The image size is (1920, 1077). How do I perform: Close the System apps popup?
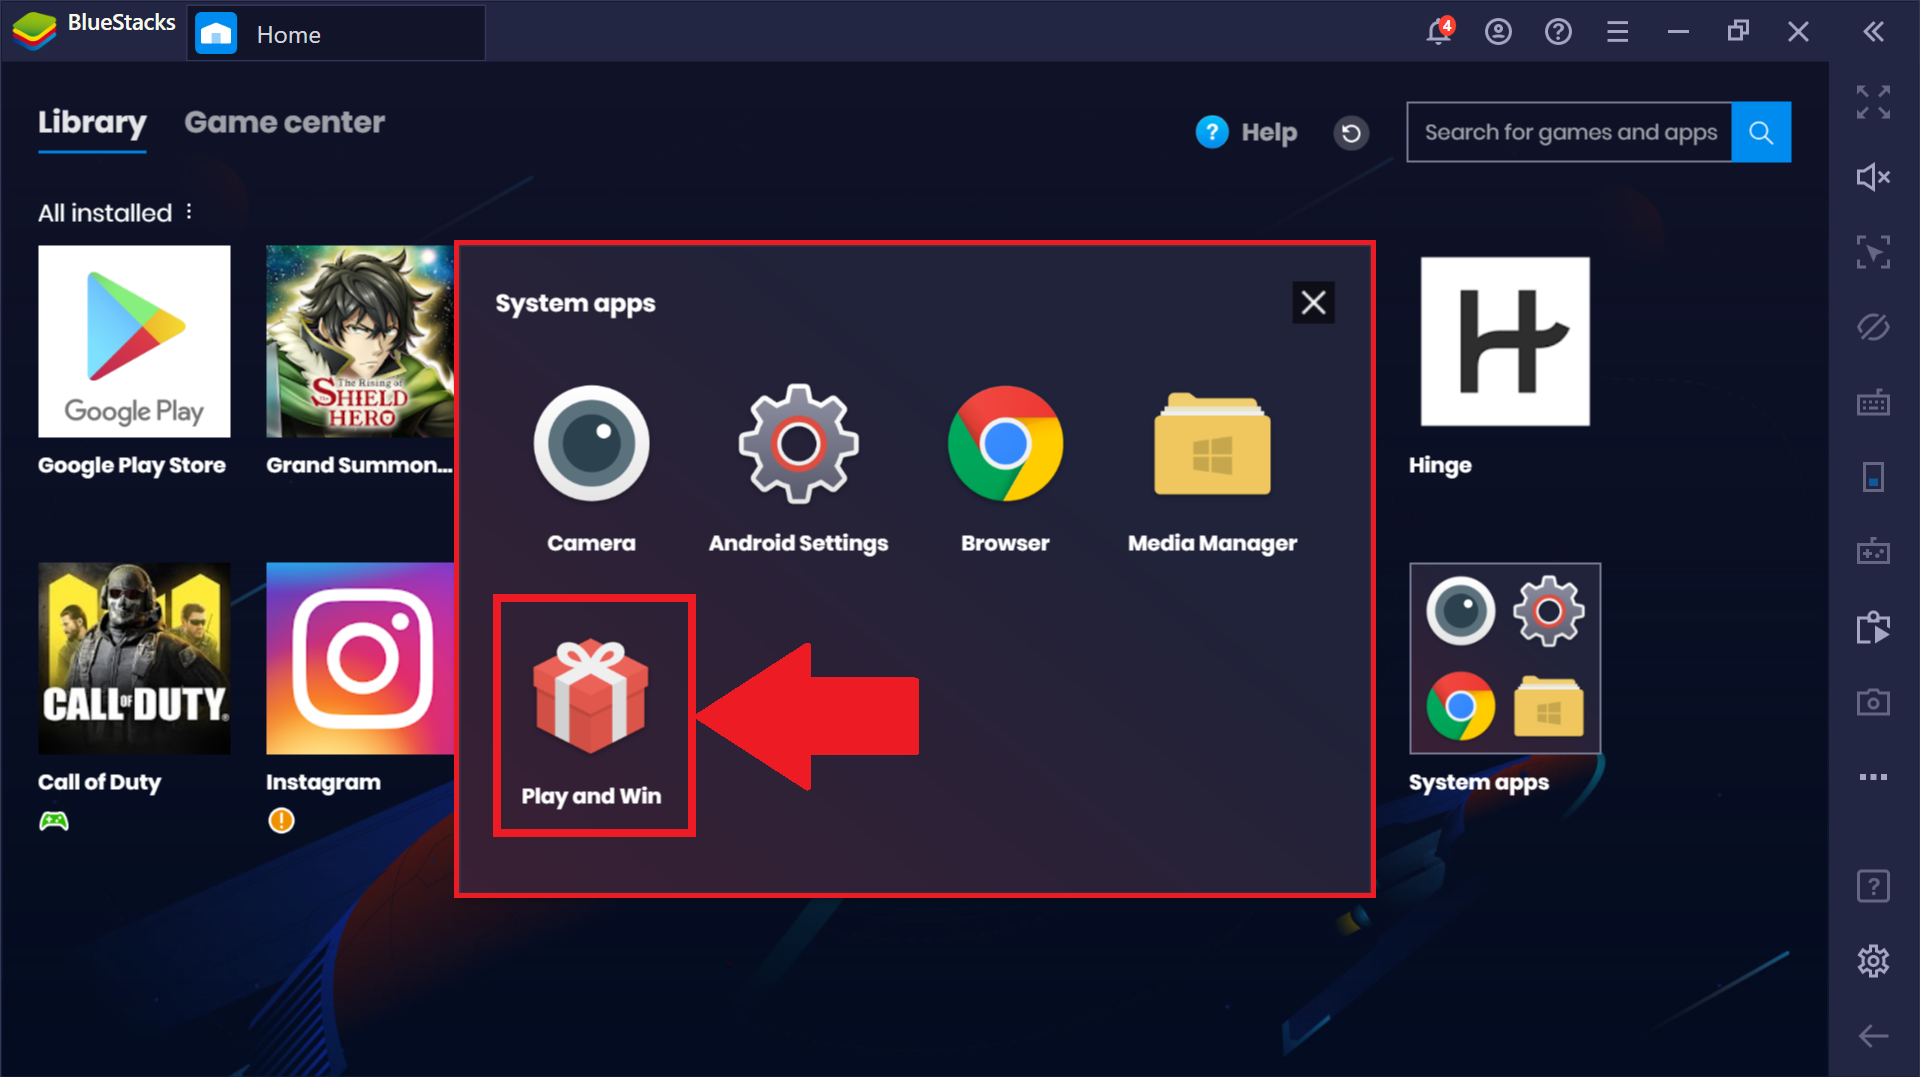[x=1313, y=302]
